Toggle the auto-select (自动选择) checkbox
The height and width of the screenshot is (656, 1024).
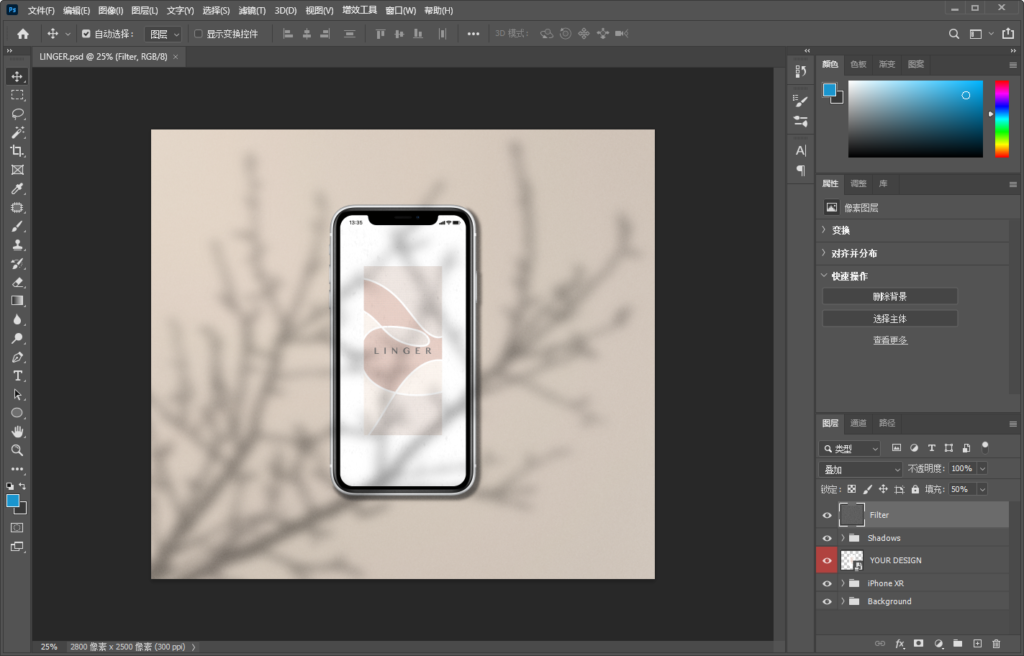[x=86, y=34]
